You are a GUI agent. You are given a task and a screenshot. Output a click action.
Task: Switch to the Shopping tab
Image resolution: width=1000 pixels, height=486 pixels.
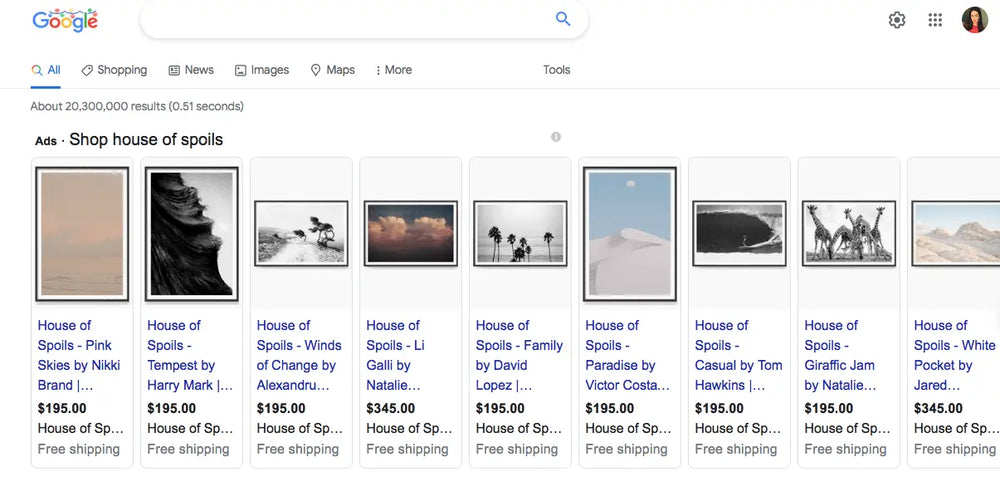(114, 70)
